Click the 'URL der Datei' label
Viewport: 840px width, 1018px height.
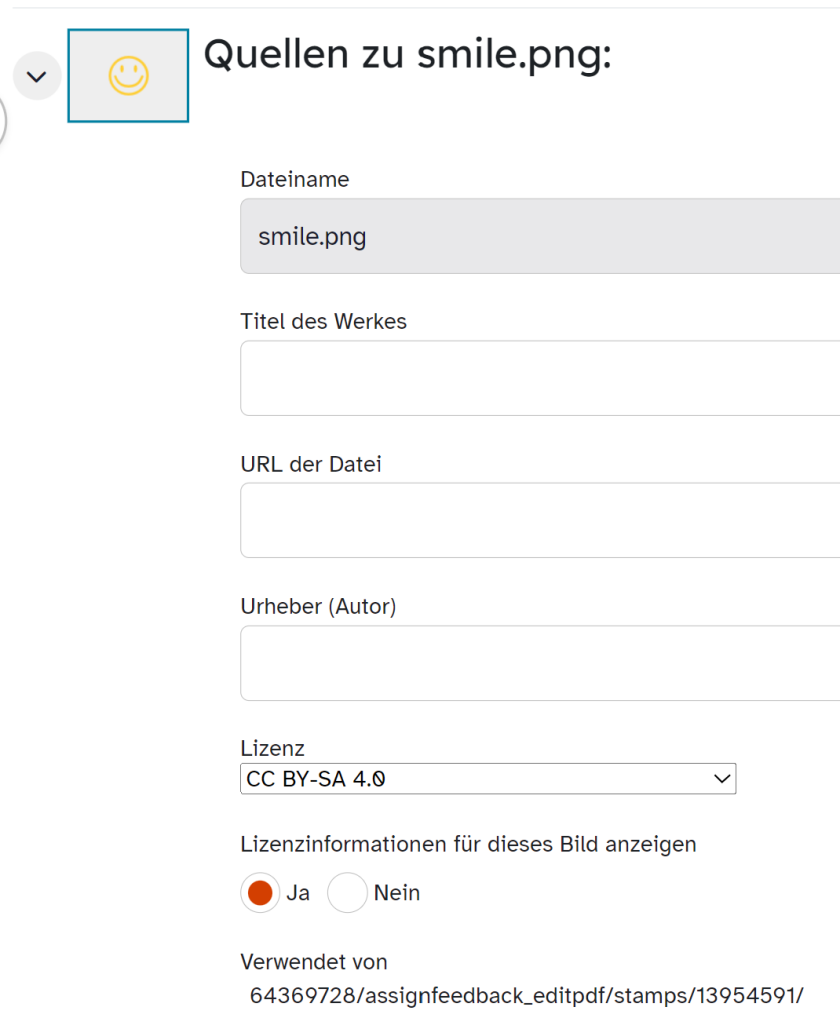[x=311, y=464]
